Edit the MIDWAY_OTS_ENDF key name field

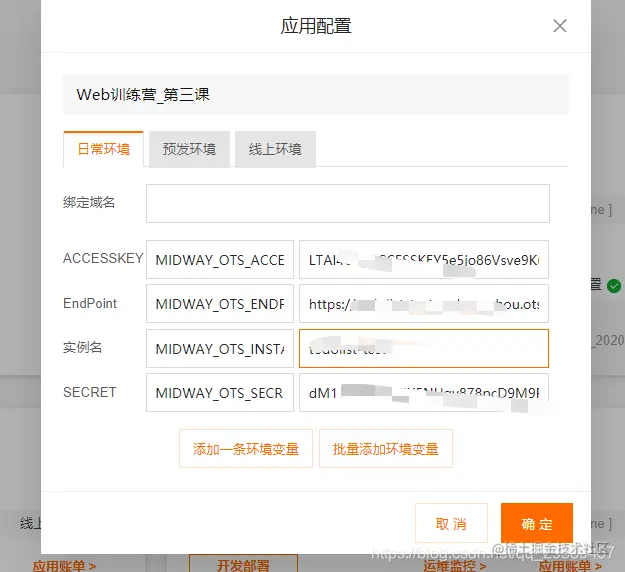point(220,304)
